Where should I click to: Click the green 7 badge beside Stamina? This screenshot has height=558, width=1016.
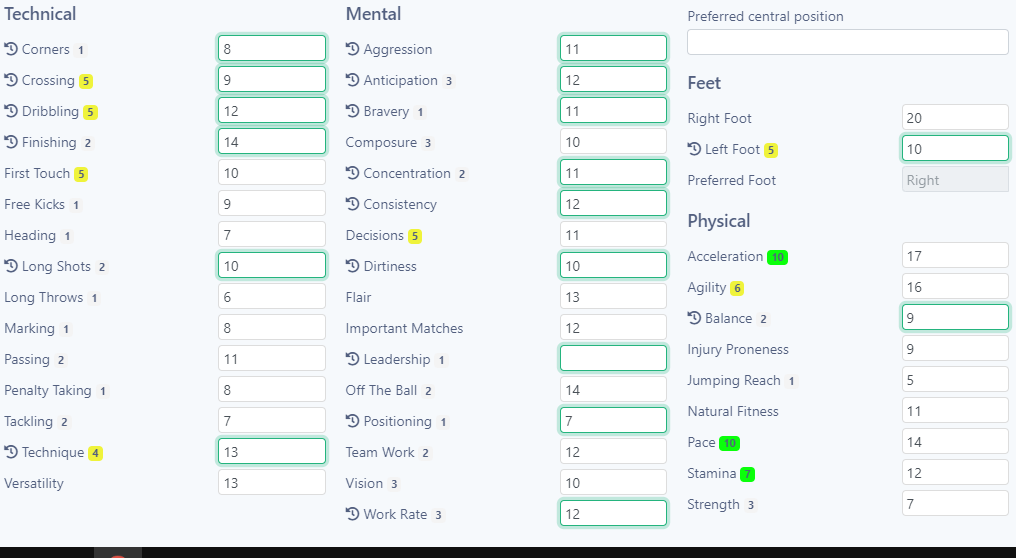748,474
